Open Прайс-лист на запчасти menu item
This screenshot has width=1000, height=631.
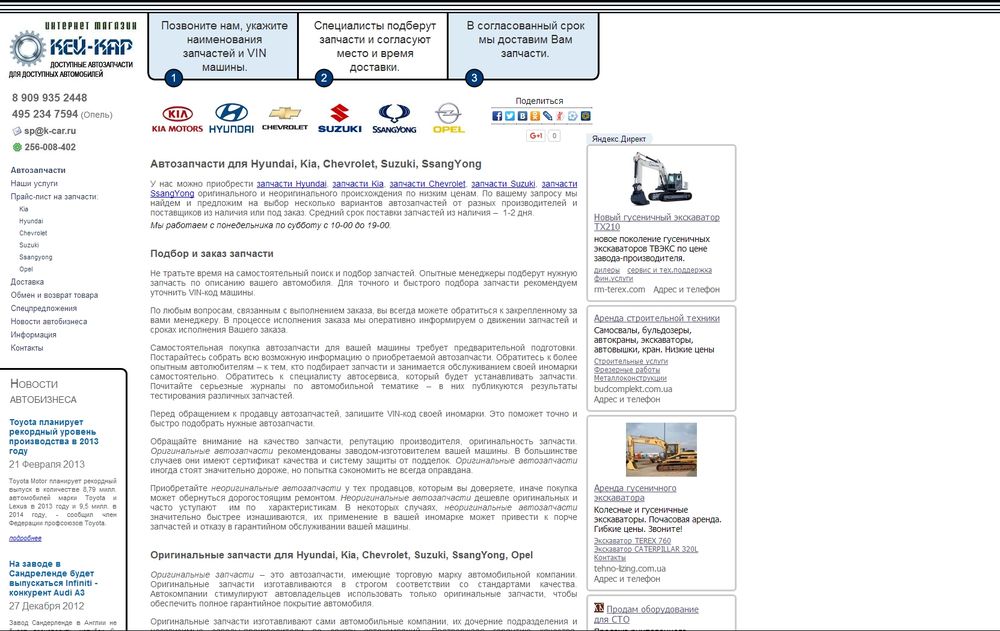click(54, 197)
